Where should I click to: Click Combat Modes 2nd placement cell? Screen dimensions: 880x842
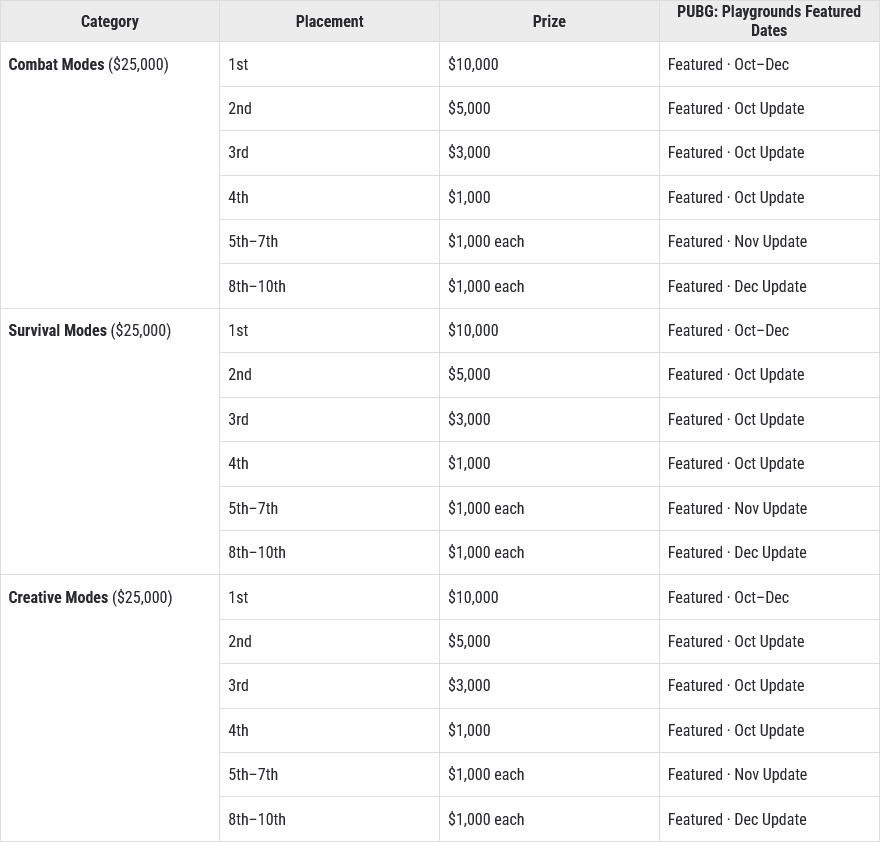tap(329, 108)
